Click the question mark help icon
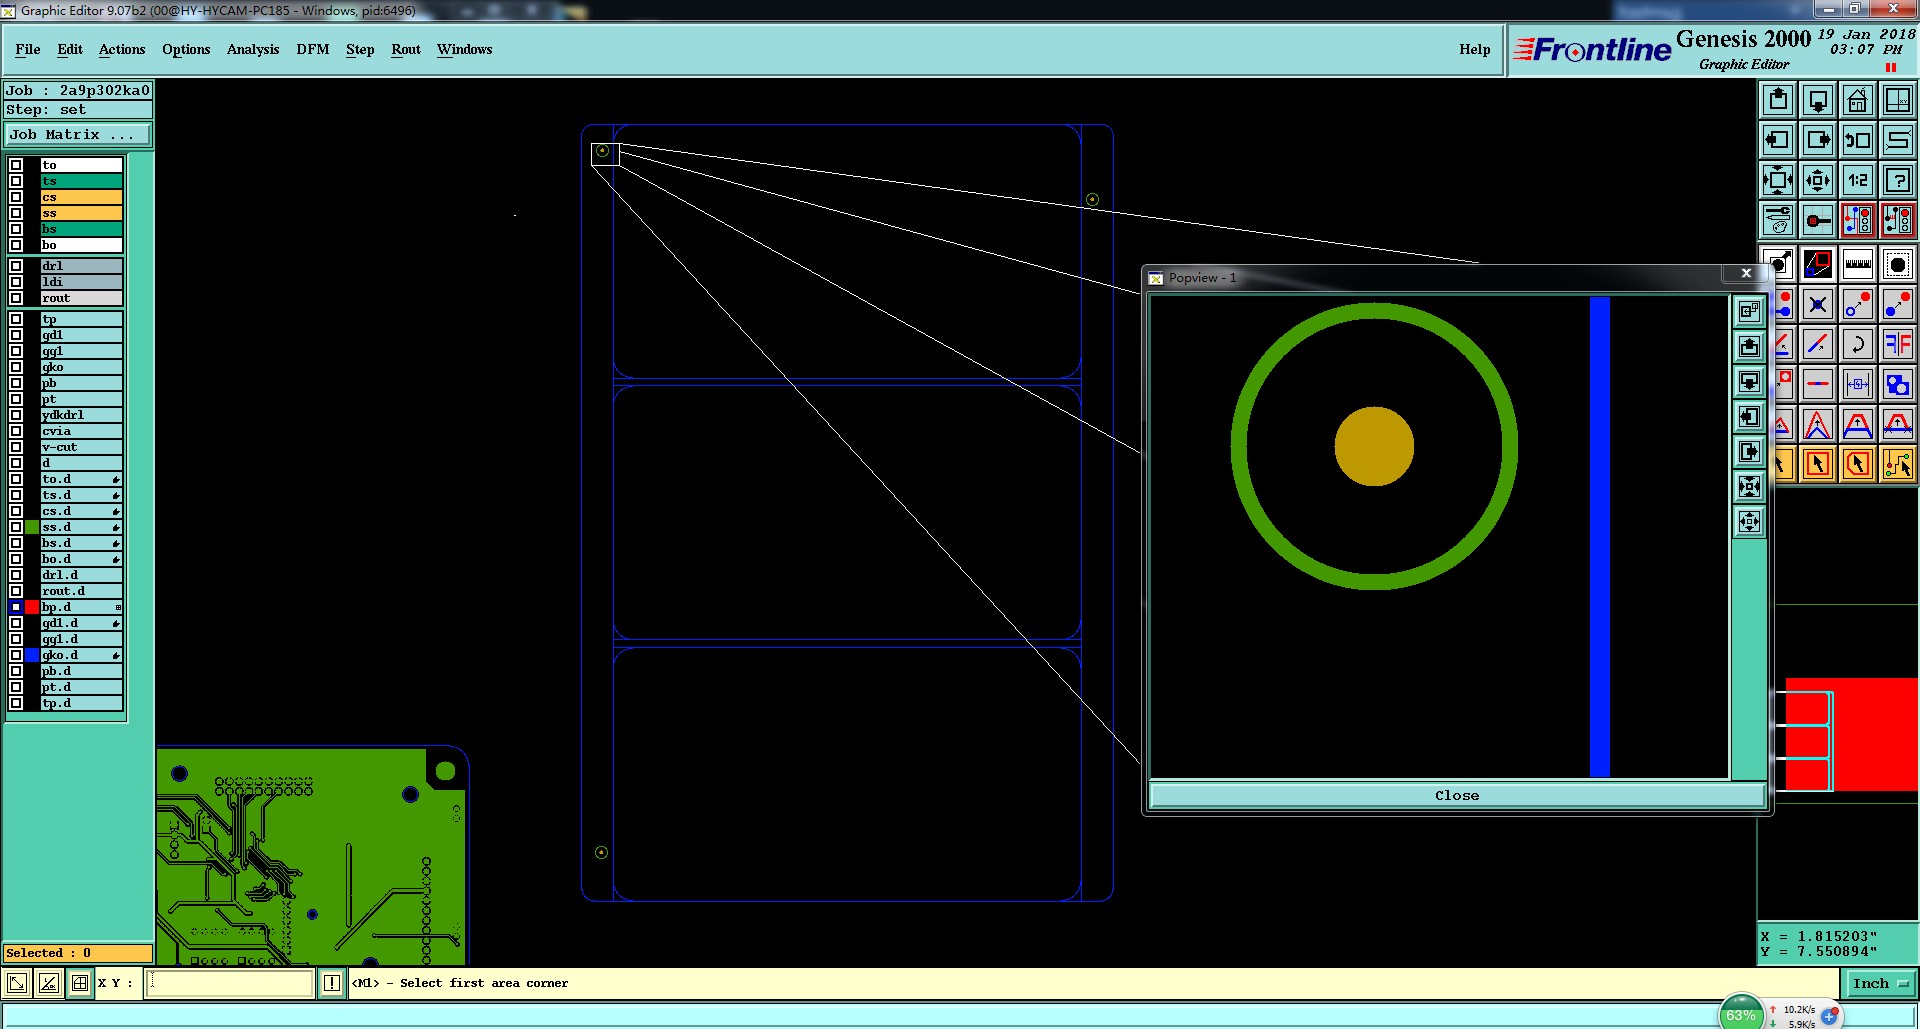 coord(1898,180)
